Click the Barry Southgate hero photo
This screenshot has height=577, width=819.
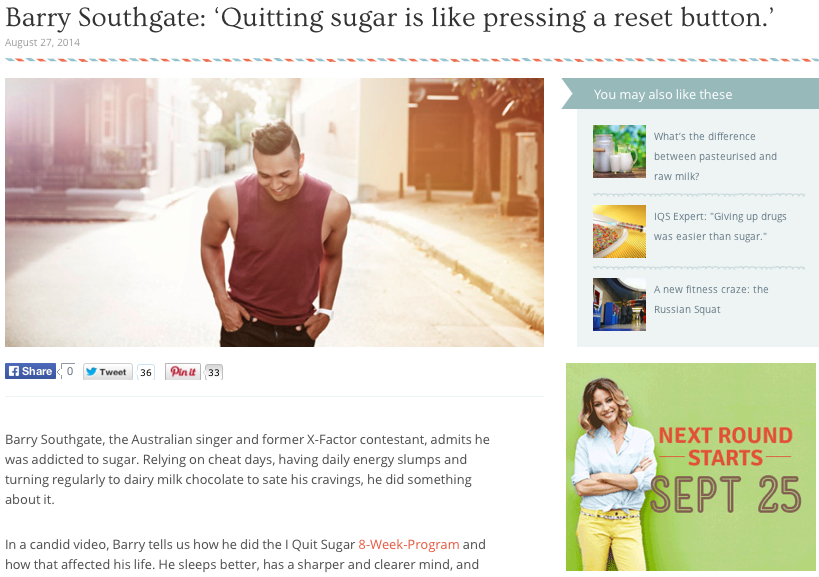tap(274, 213)
